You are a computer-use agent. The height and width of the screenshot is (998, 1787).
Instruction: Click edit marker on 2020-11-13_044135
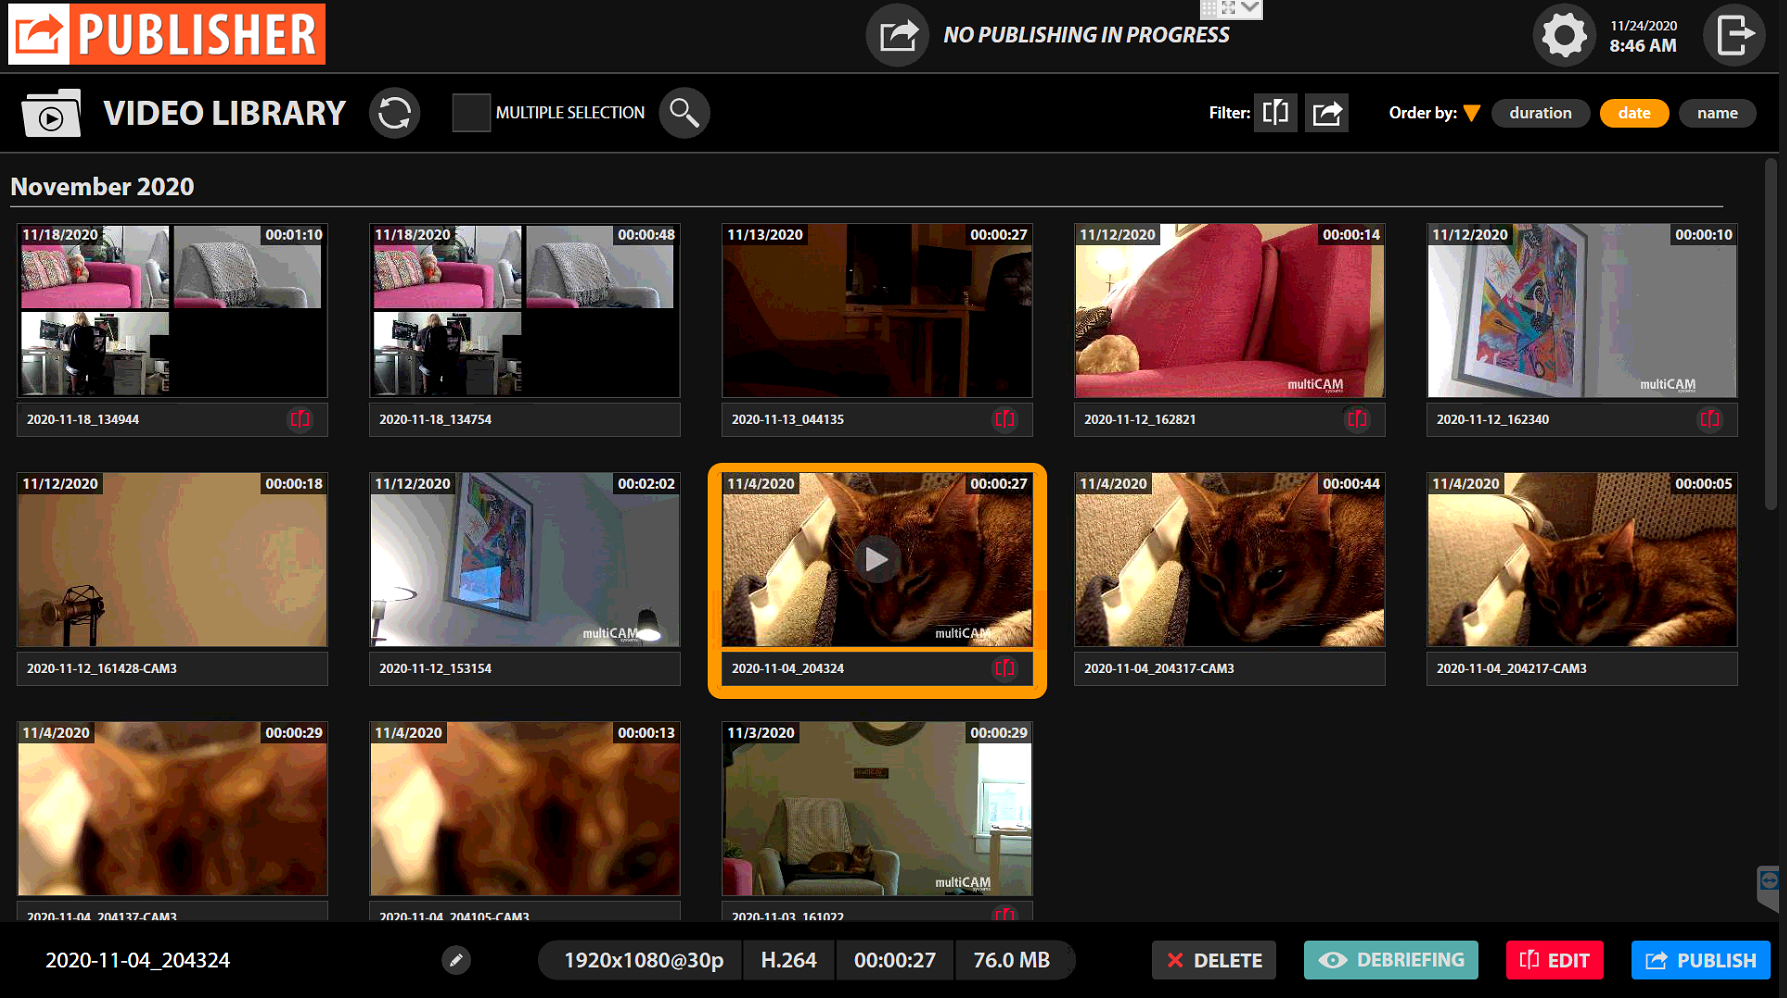[1005, 419]
